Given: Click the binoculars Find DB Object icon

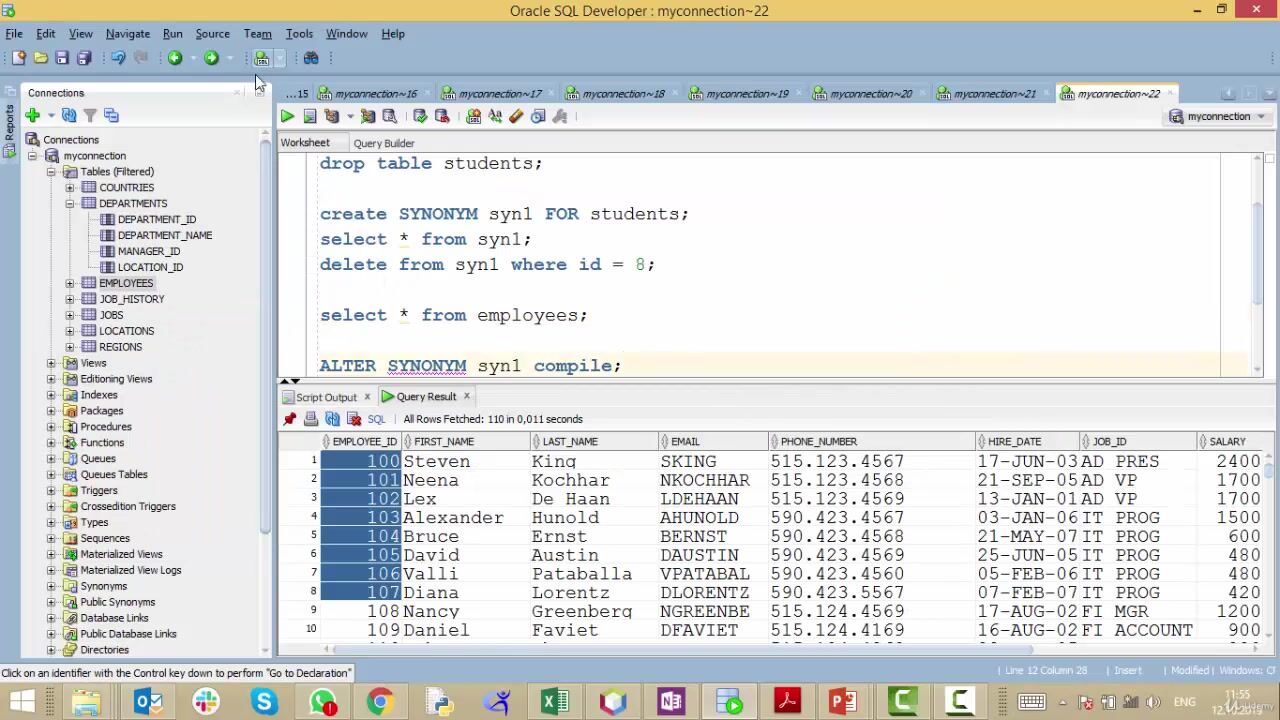Looking at the screenshot, I should tap(311, 58).
